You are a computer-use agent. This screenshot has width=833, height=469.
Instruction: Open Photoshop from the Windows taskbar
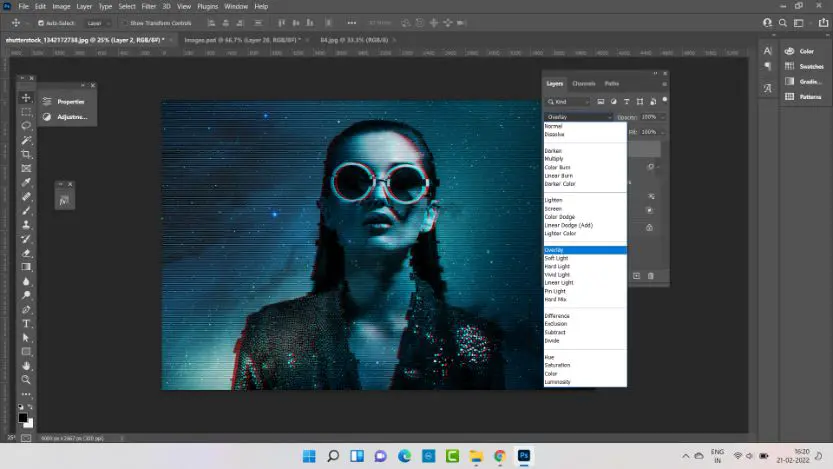point(523,456)
